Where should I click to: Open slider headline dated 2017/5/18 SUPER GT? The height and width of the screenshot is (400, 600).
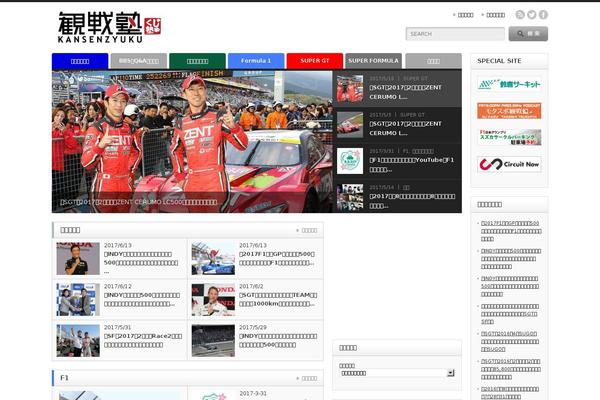tap(406, 92)
